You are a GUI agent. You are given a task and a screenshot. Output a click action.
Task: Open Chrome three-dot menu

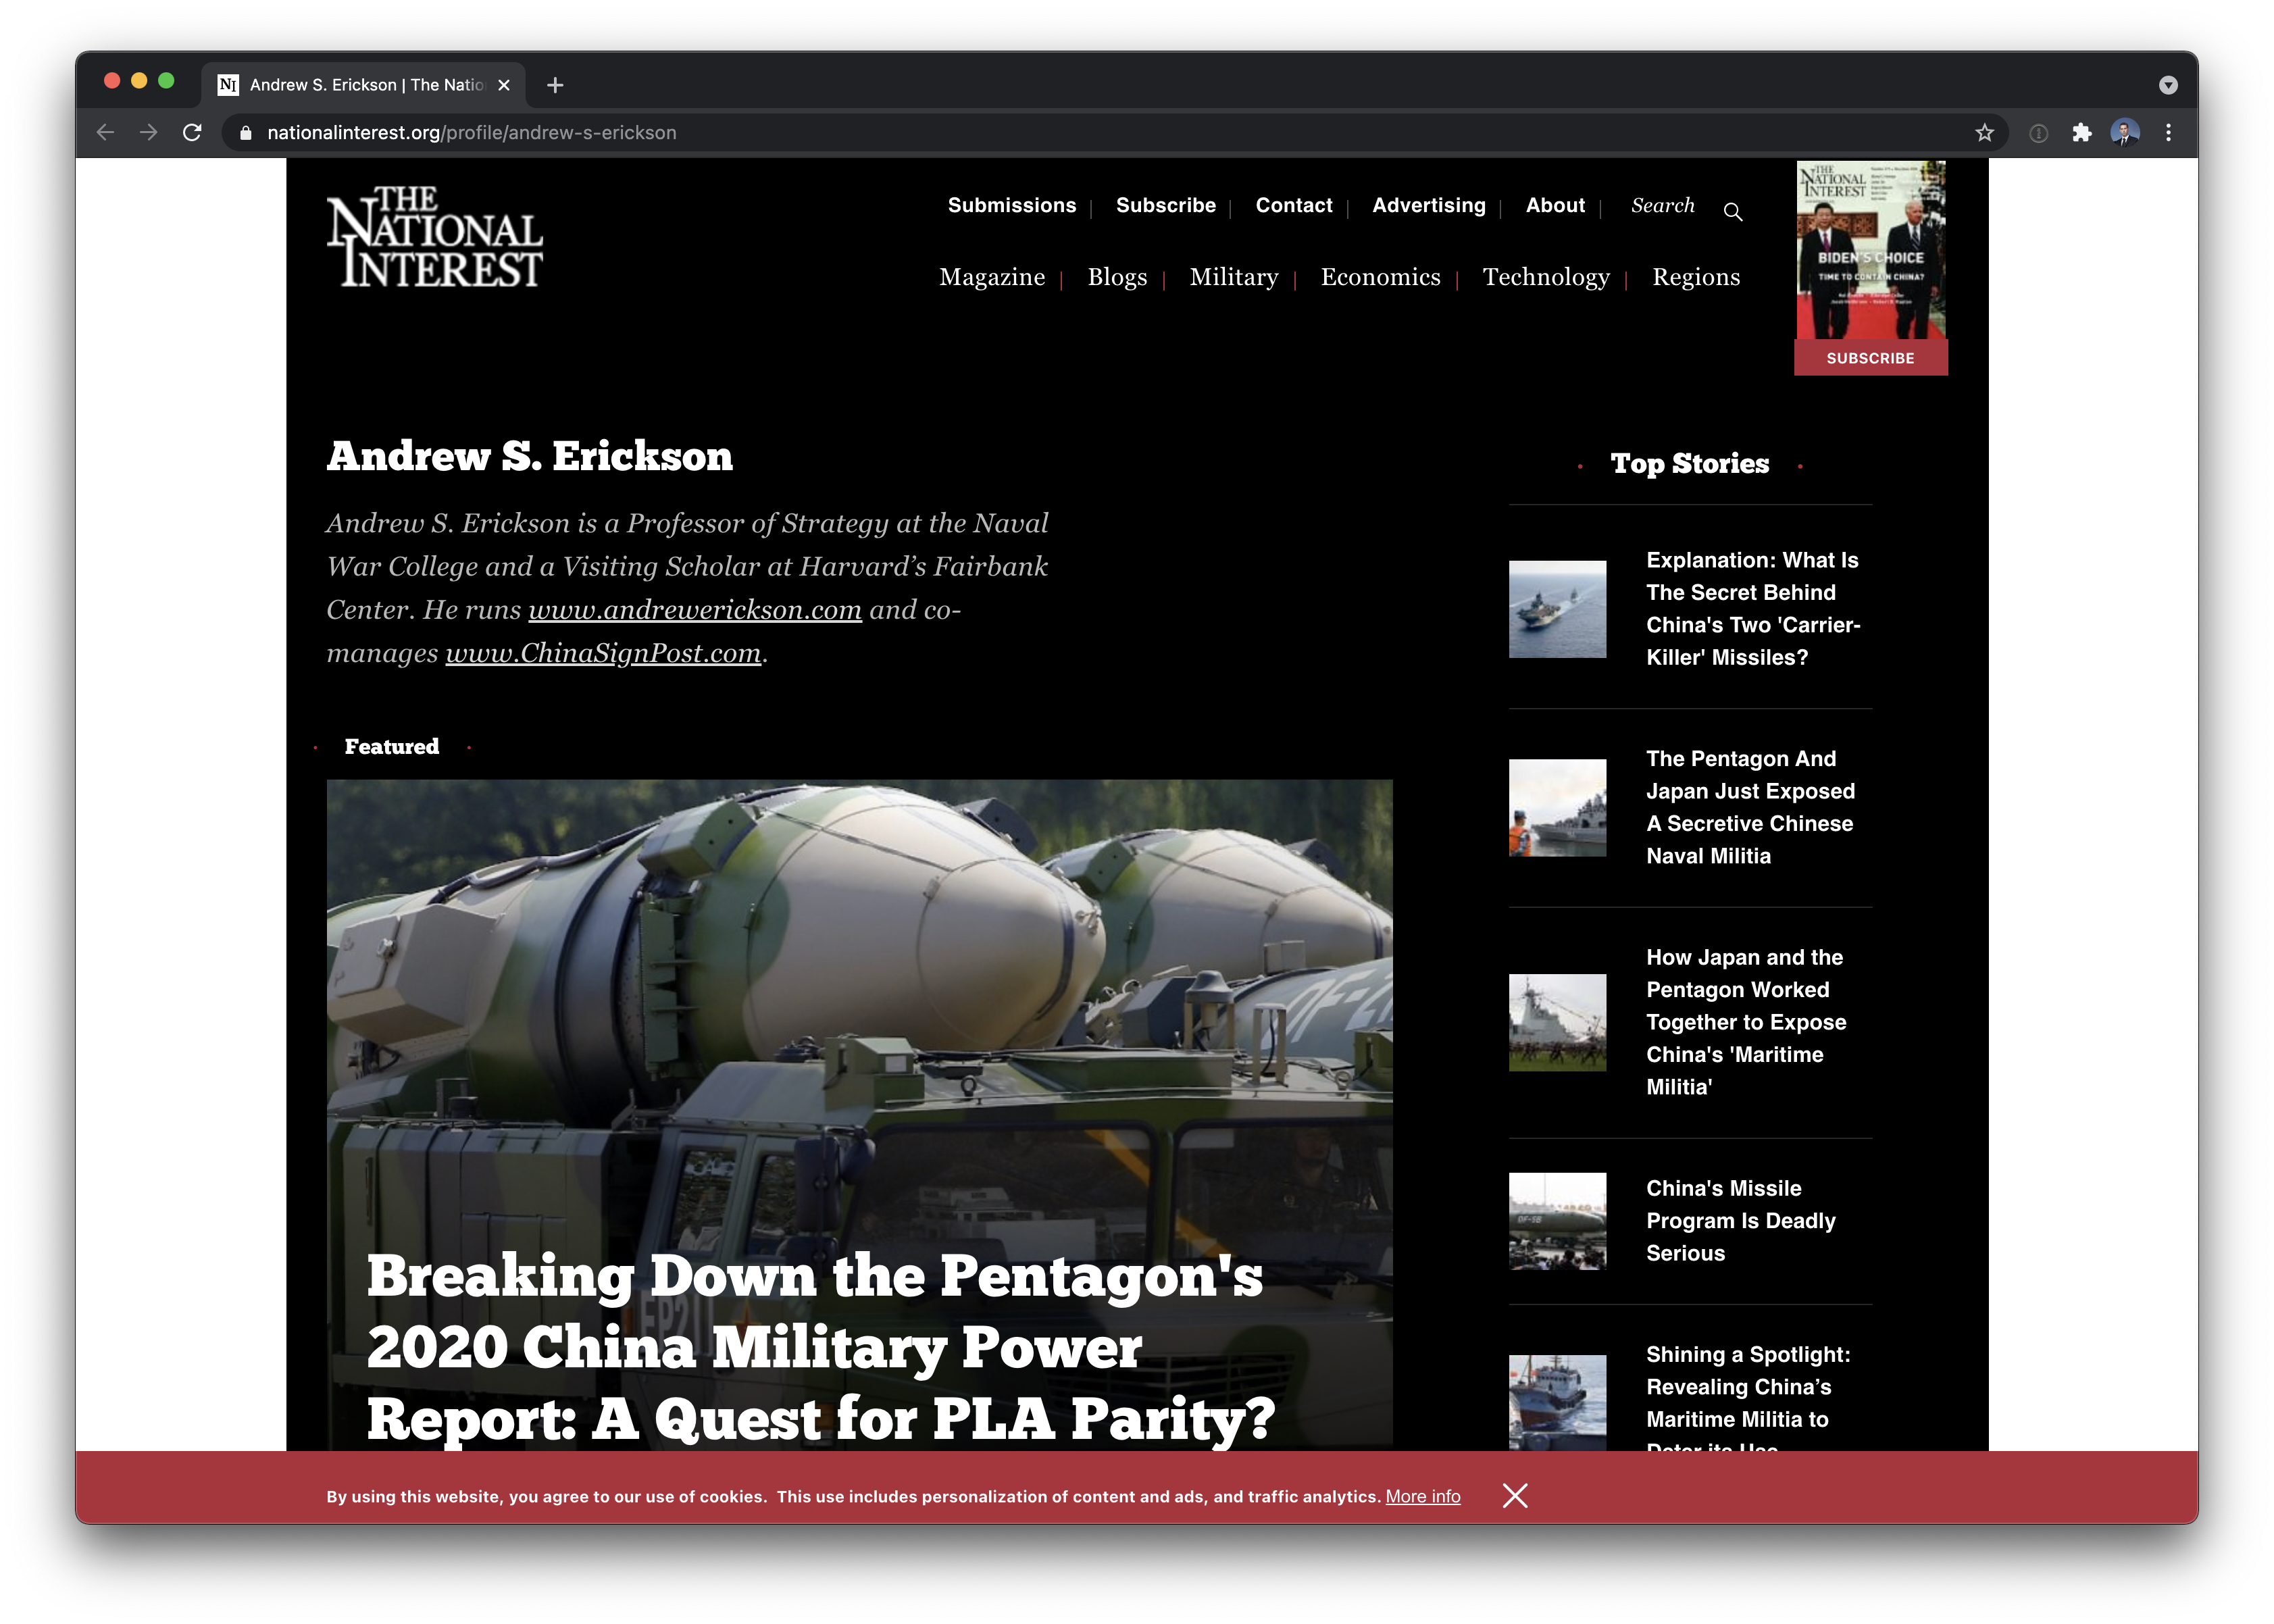[2168, 133]
